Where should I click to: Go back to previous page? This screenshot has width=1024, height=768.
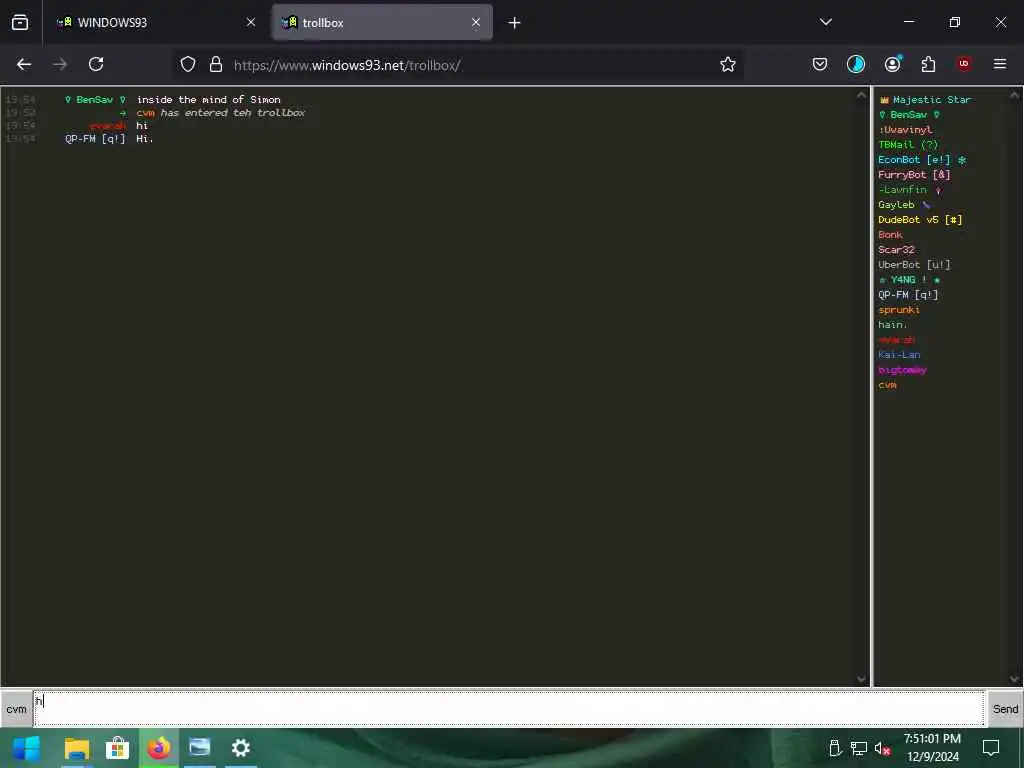click(24, 65)
